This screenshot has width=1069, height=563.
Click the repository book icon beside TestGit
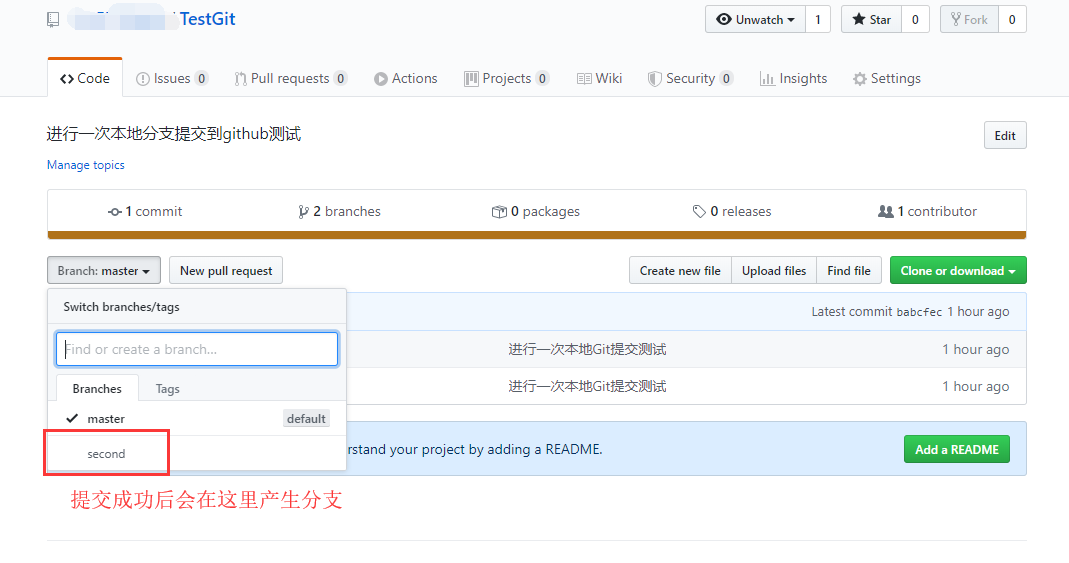click(x=53, y=20)
